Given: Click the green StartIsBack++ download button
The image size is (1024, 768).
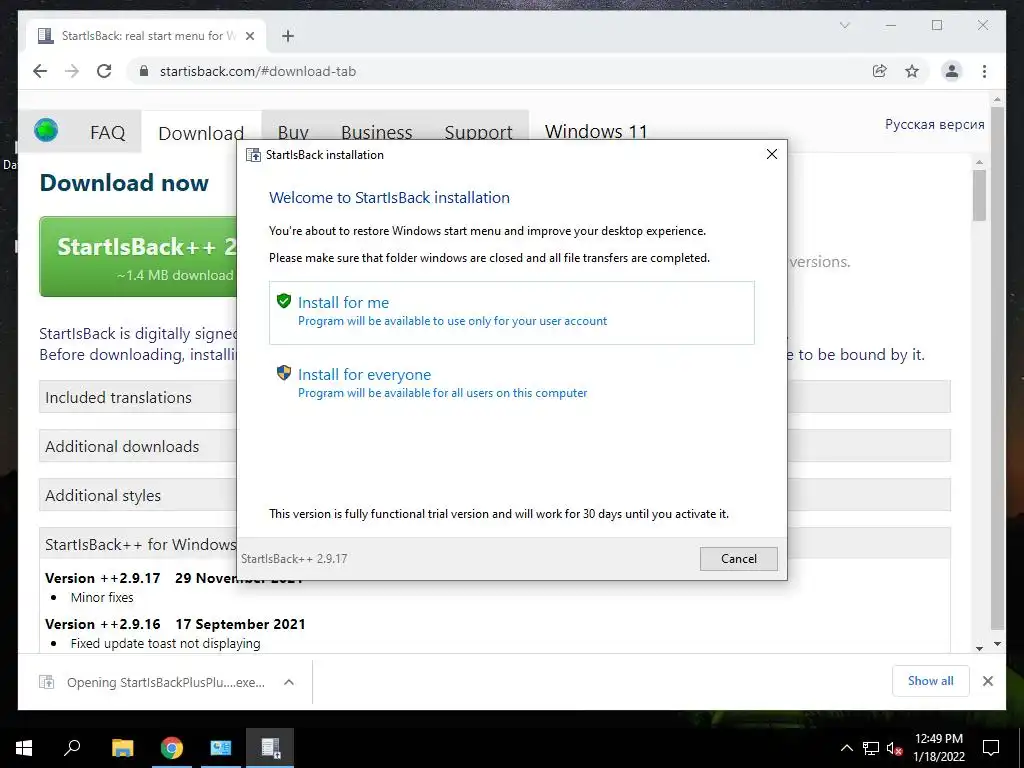Looking at the screenshot, I should pos(138,257).
